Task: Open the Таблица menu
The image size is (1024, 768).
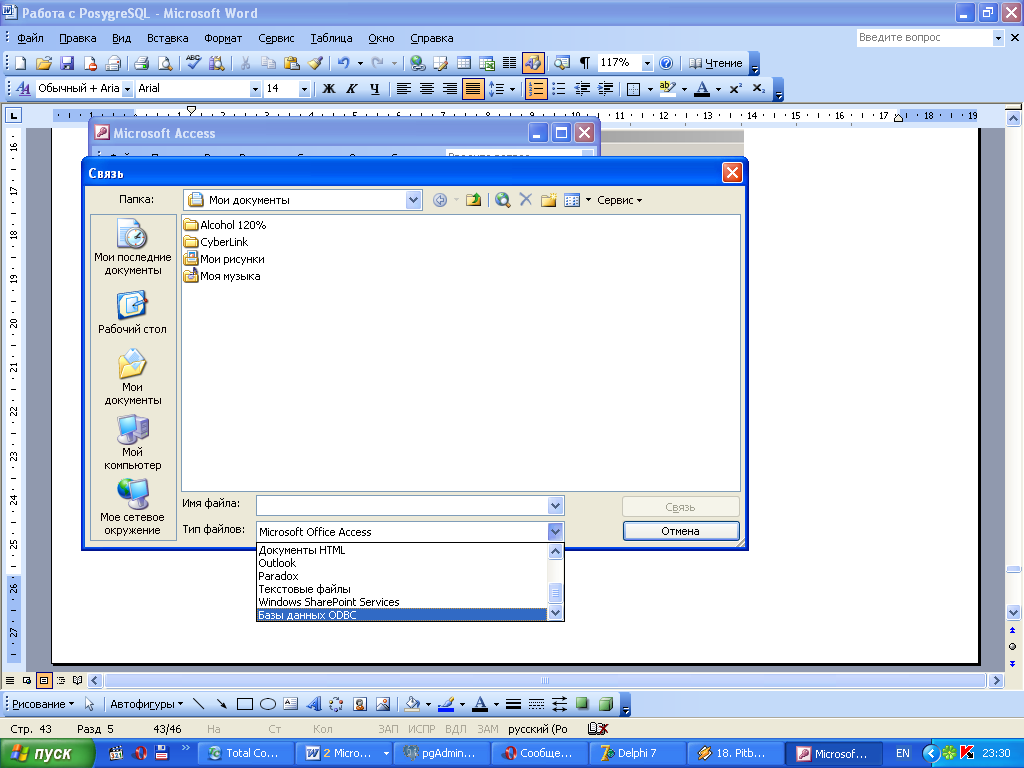Action: (x=331, y=39)
